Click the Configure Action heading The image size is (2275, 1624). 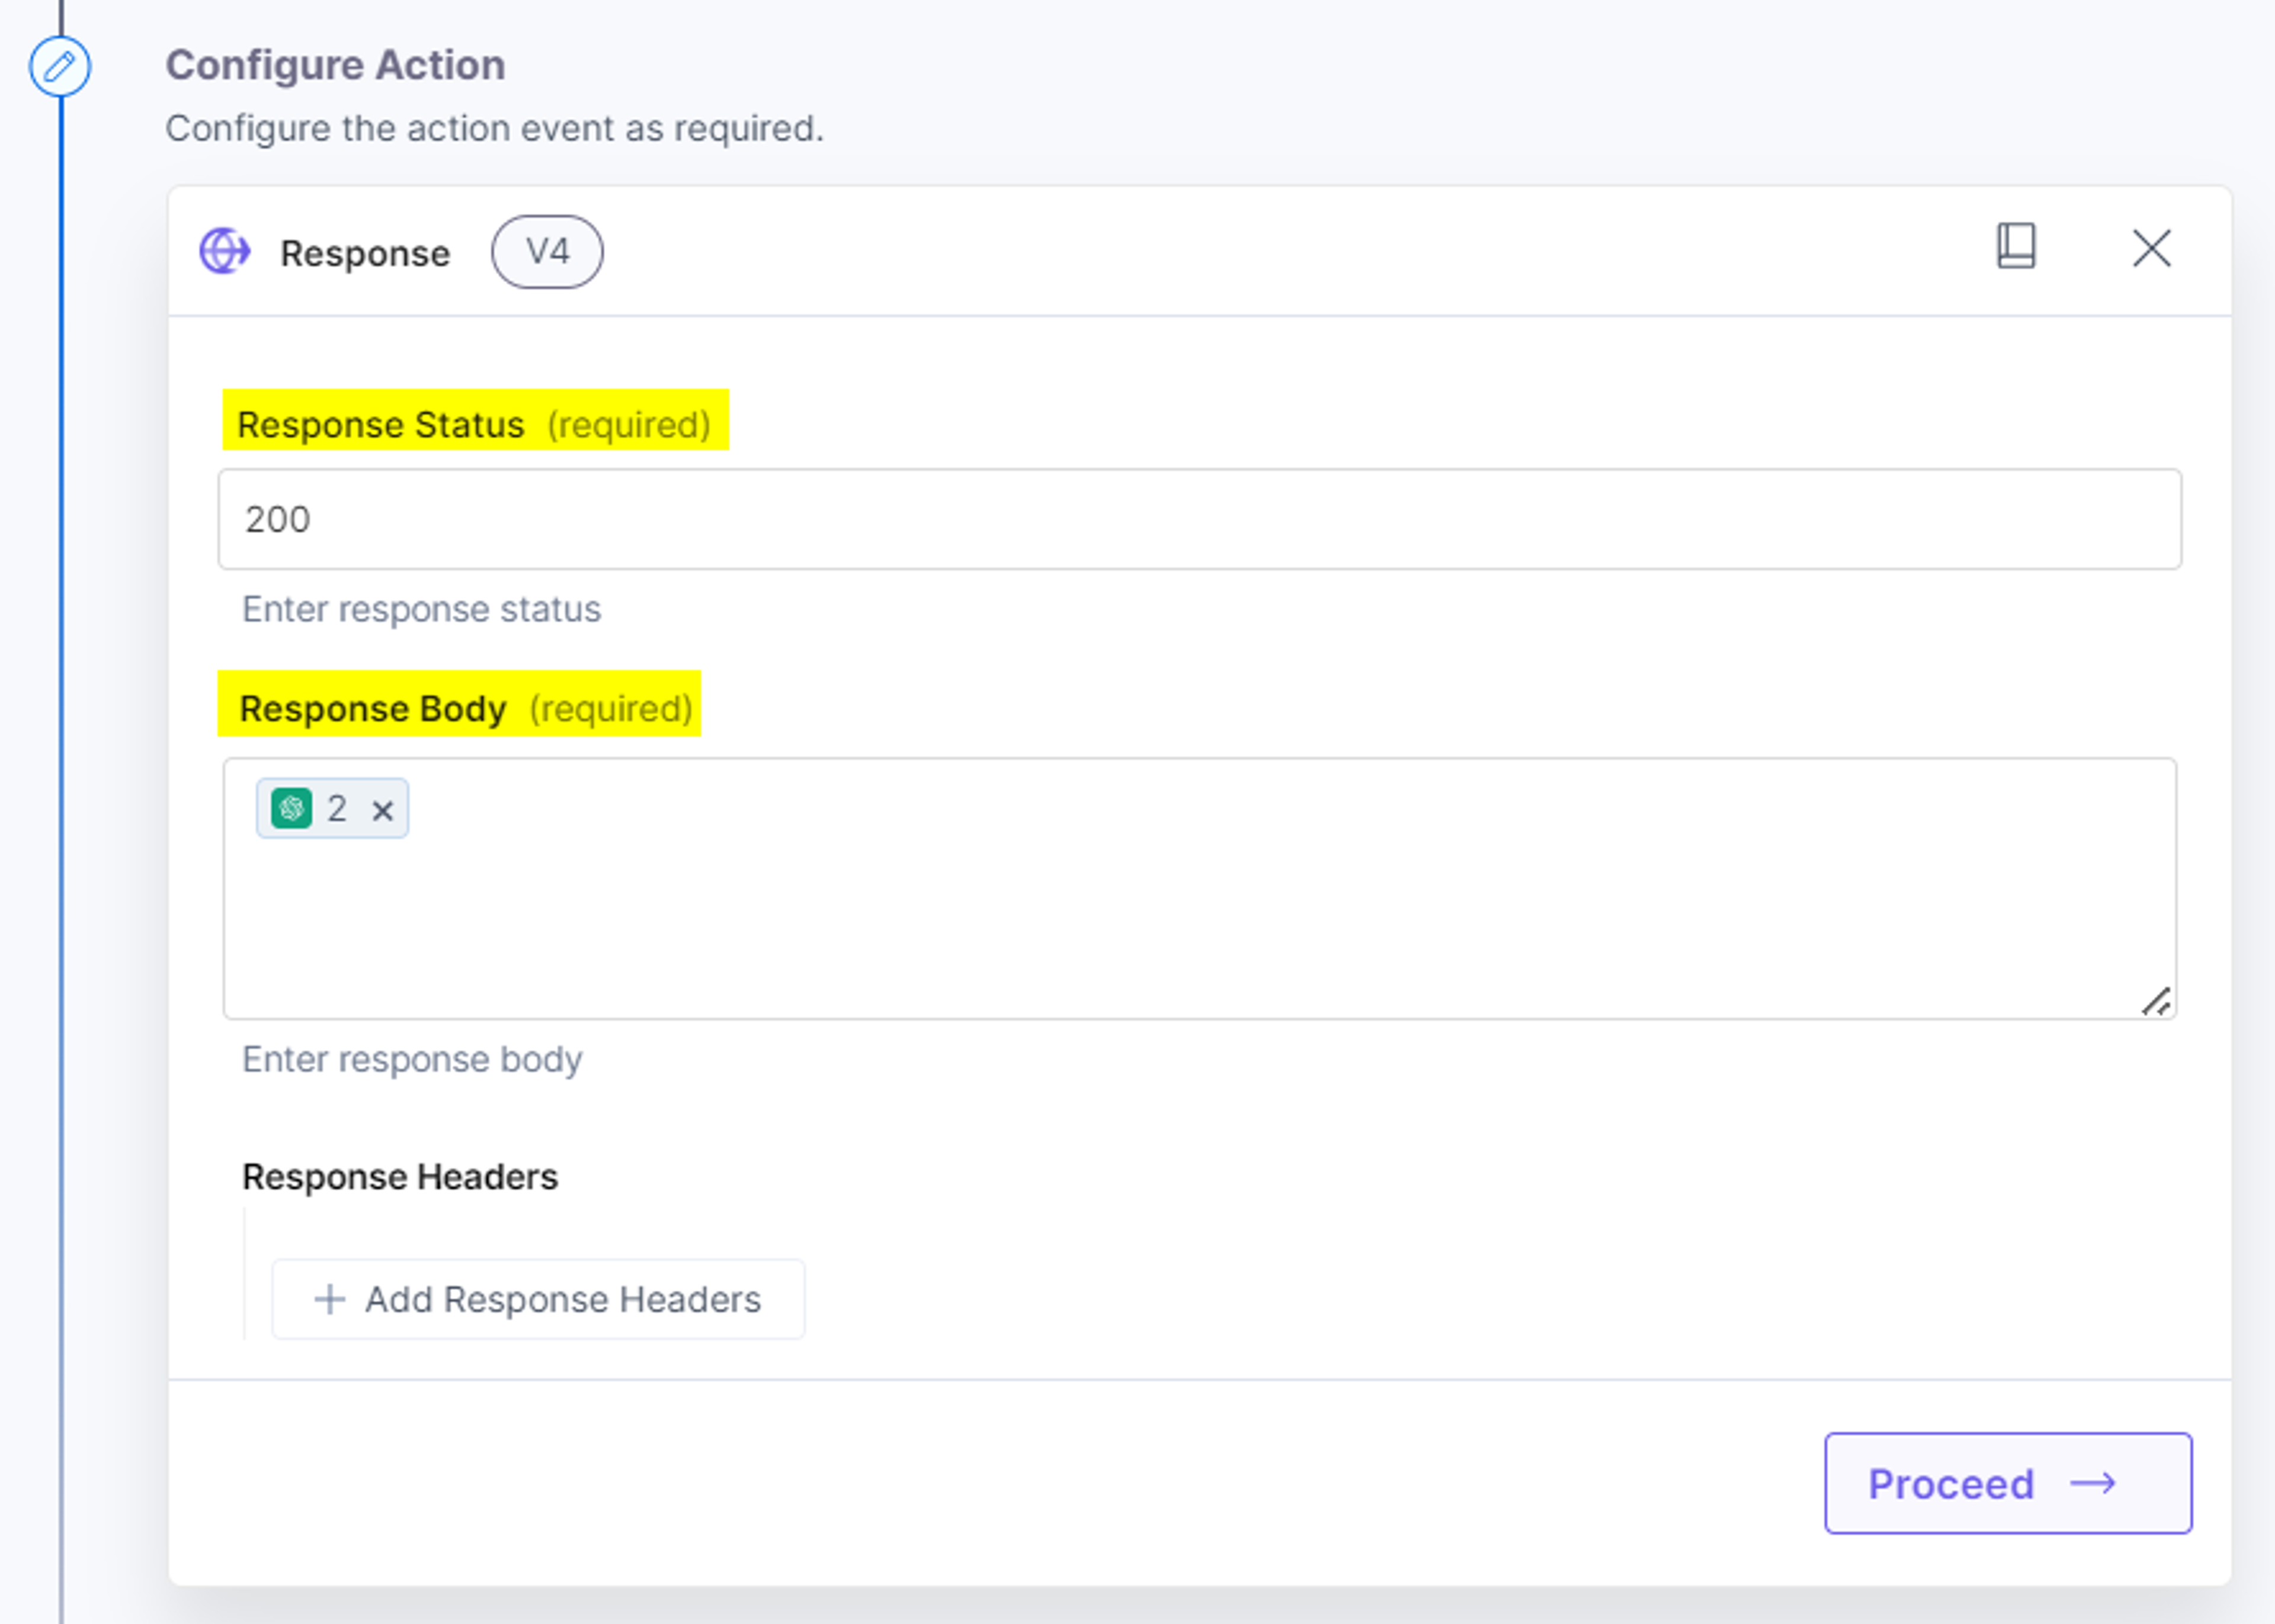(335, 65)
